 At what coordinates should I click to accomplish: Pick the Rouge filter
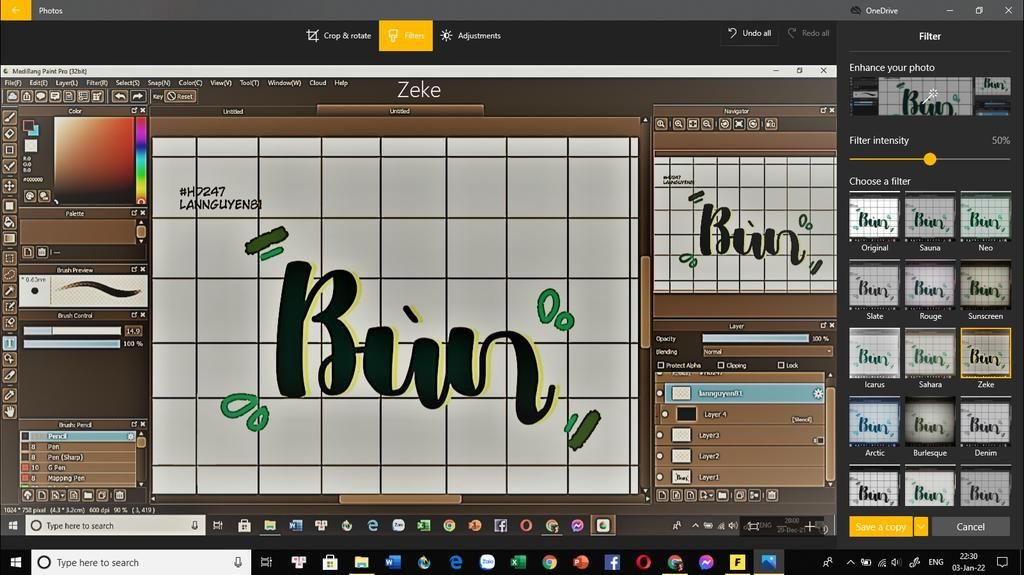(x=930, y=289)
